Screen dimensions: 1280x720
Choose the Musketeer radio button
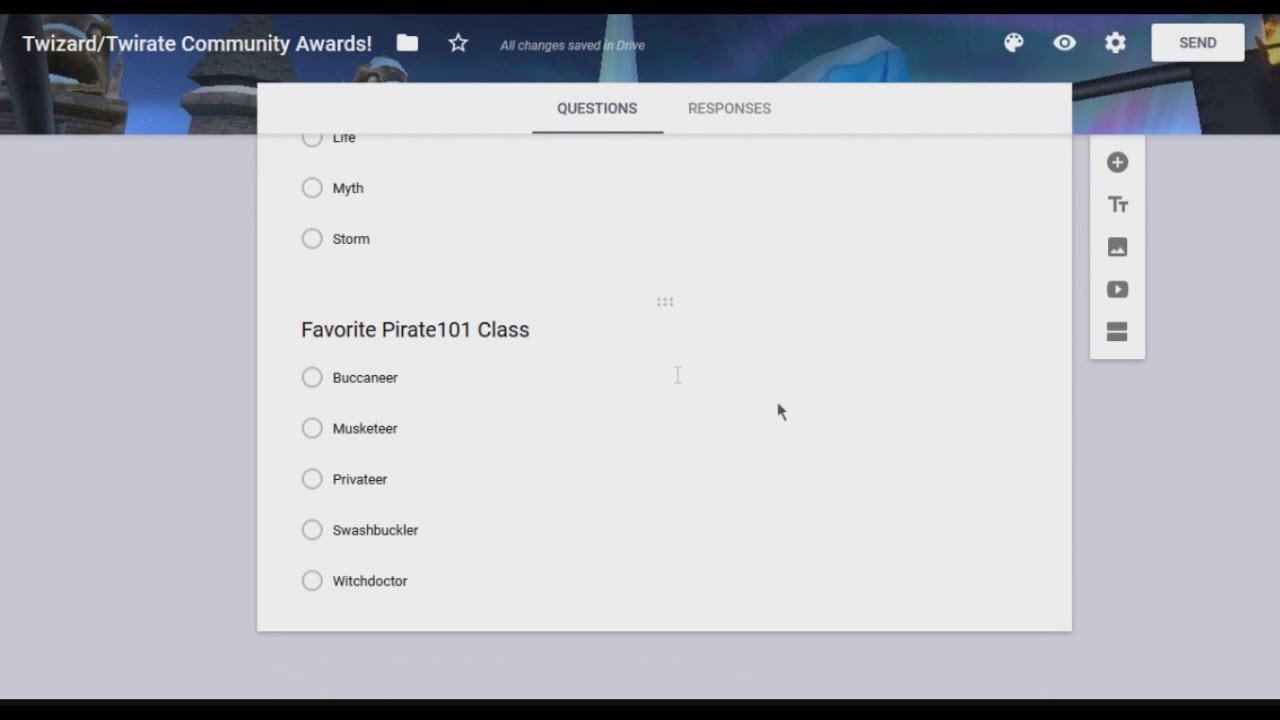click(312, 428)
